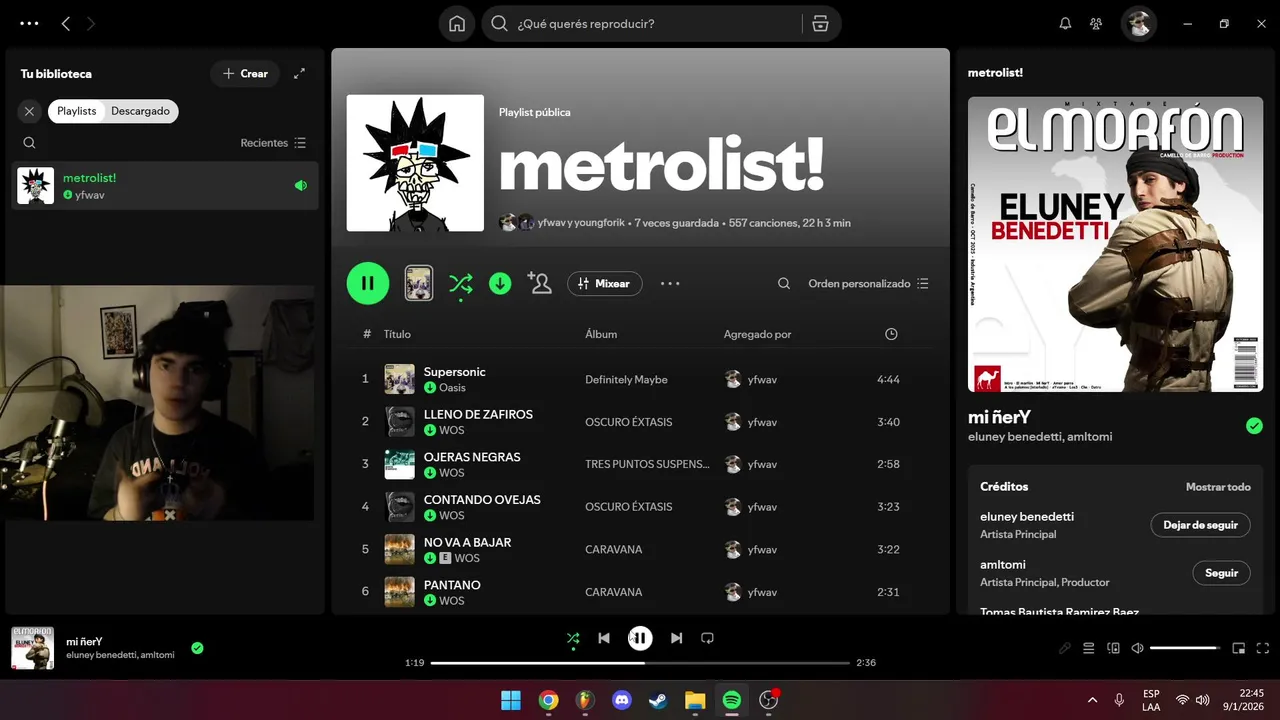Pause playback in the bottom player bar
The width and height of the screenshot is (1280, 720).
(640, 638)
